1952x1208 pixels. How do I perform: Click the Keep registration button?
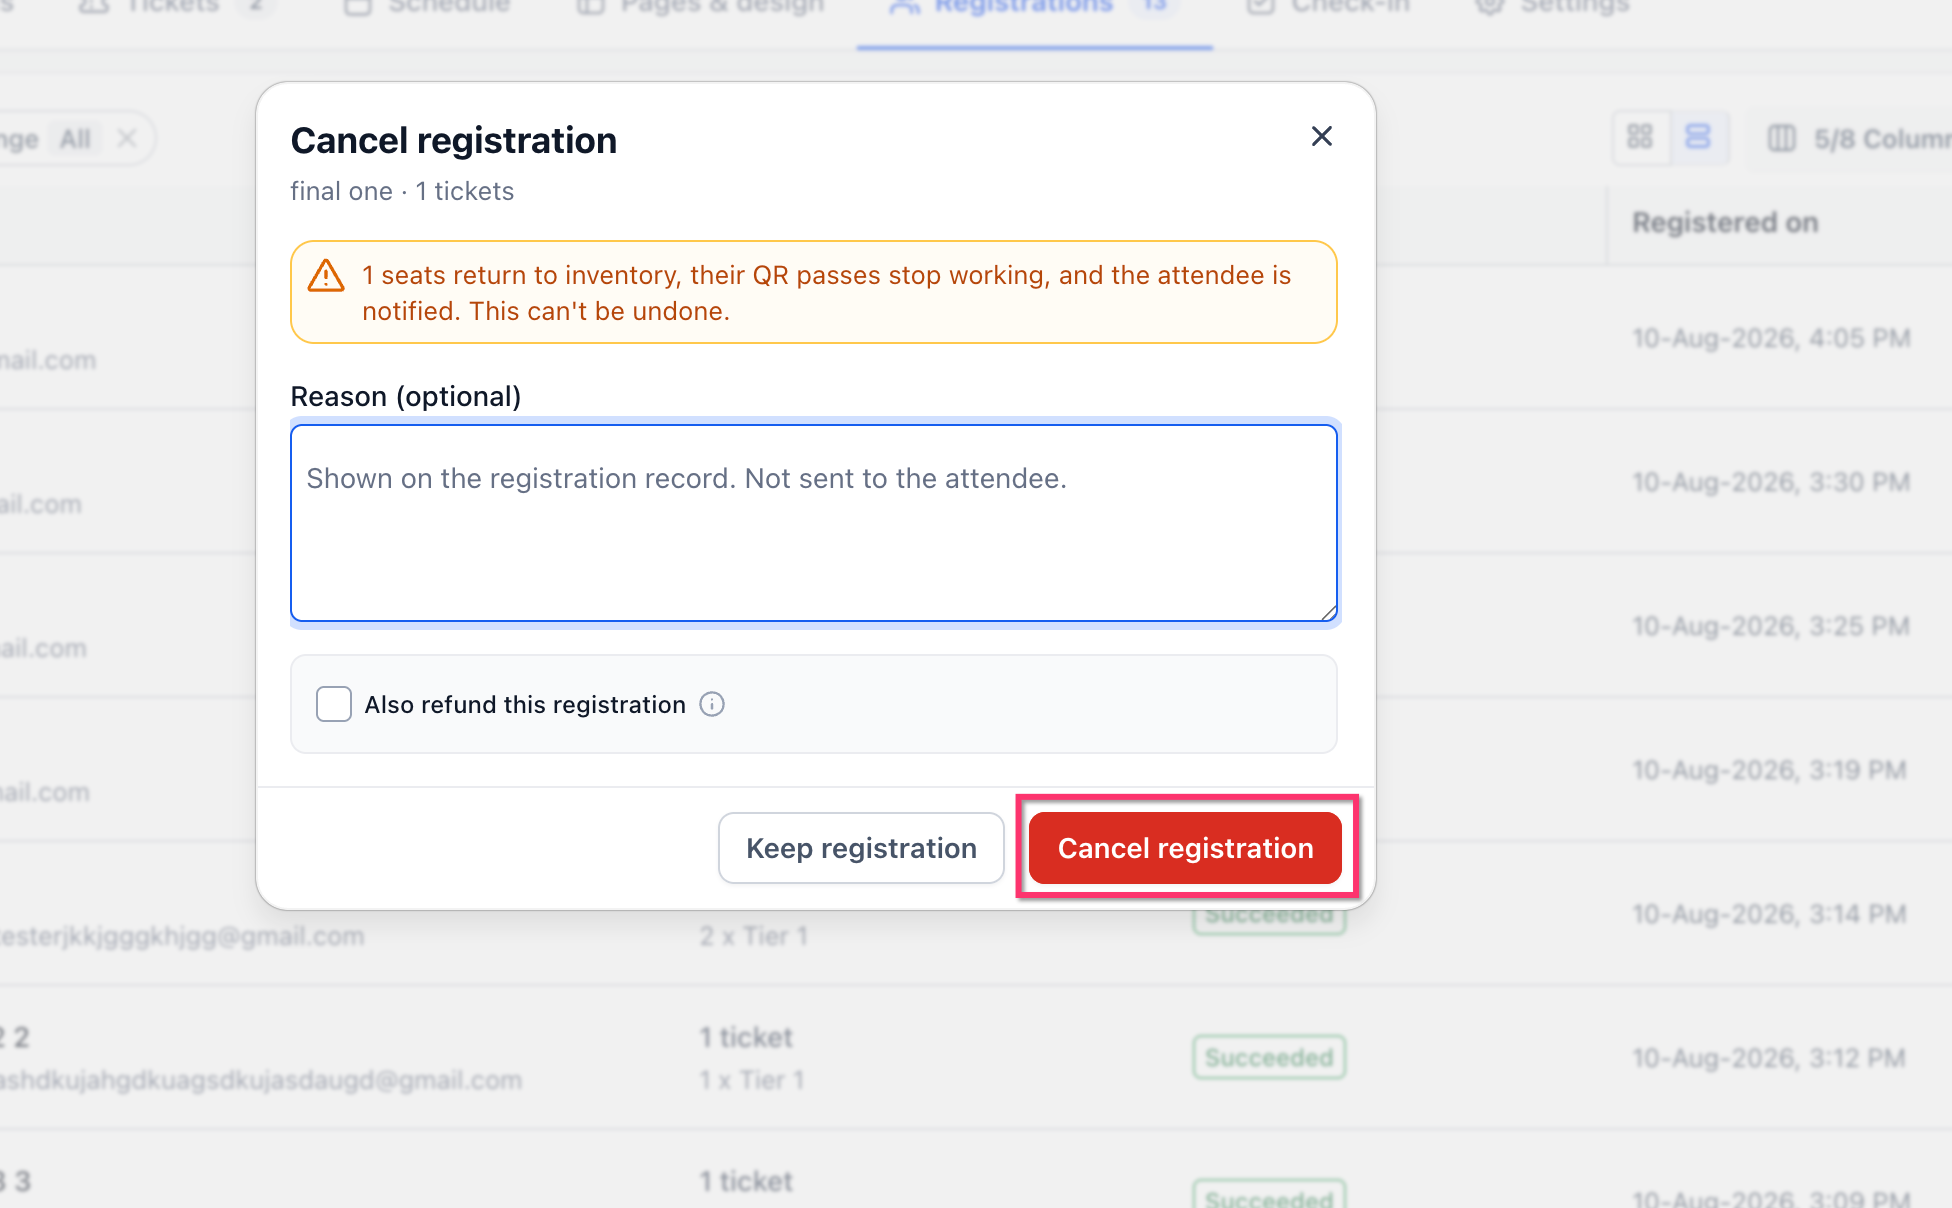pos(861,848)
